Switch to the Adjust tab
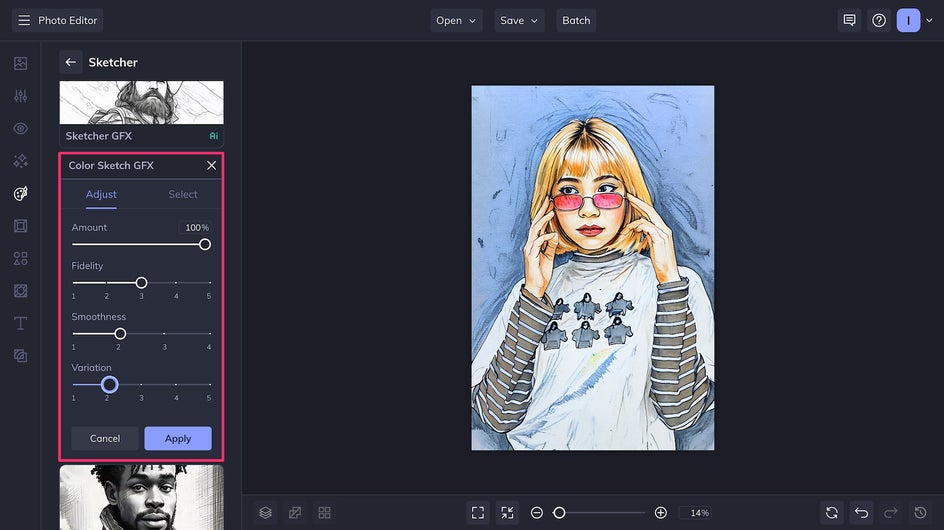Screen dimensions: 944x530 click(101, 195)
